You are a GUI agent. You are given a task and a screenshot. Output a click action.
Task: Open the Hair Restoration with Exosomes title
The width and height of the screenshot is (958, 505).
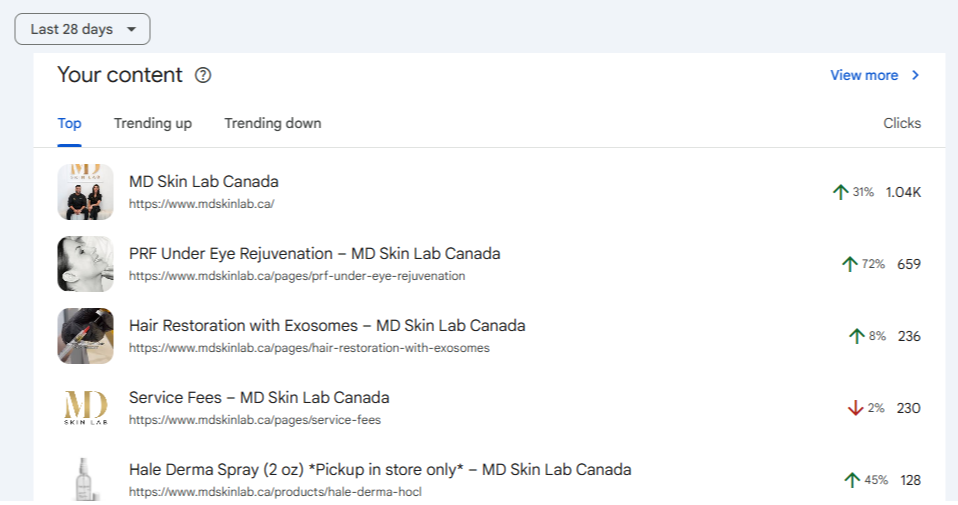pos(327,326)
